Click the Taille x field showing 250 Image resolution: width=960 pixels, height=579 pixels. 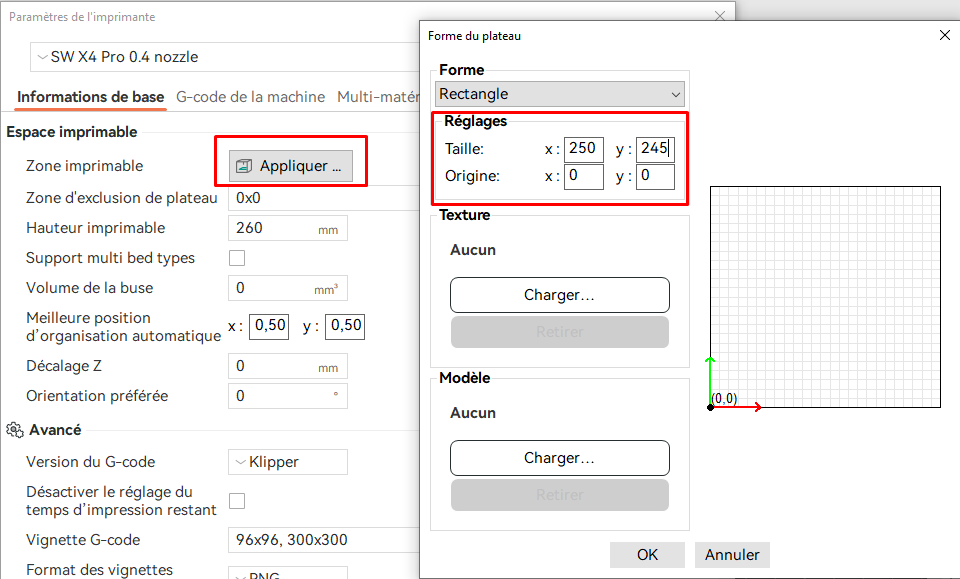[x=583, y=149]
